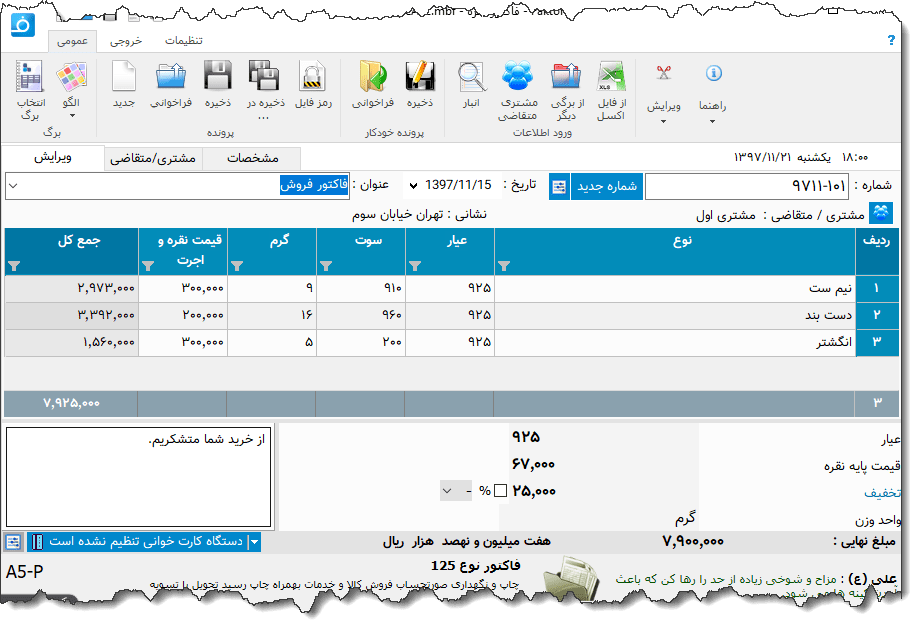911x620 pixels.
Task: Expand the card reader status dropdown arrow
Action: tap(255, 541)
